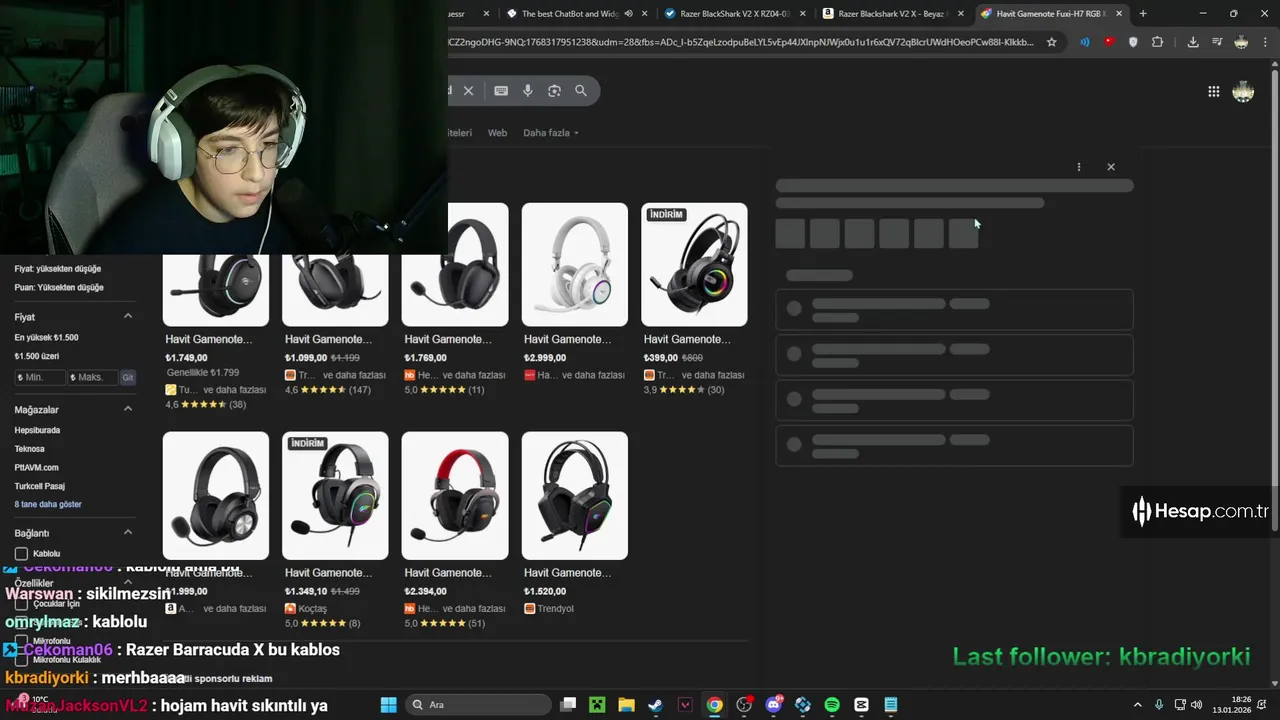Filter by PttAVM.com store
The image size is (1280, 720).
[x=36, y=467]
